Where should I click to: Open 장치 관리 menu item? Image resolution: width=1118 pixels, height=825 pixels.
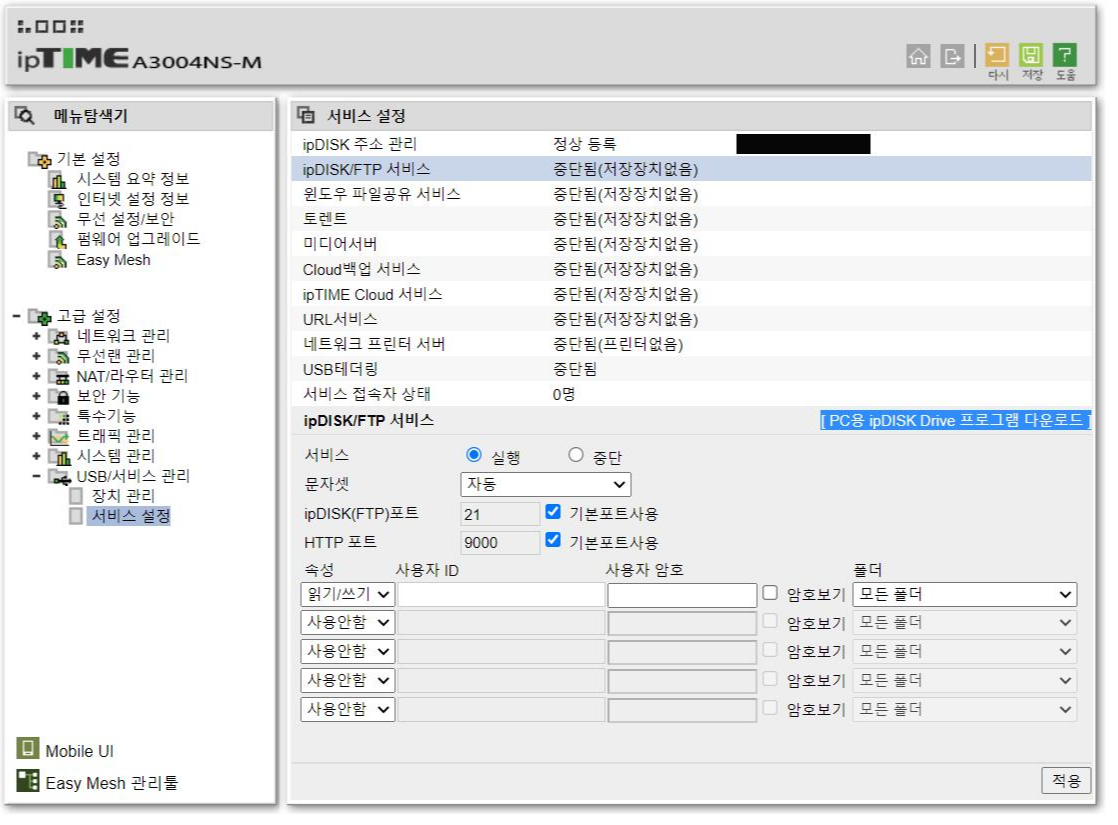click(x=123, y=496)
